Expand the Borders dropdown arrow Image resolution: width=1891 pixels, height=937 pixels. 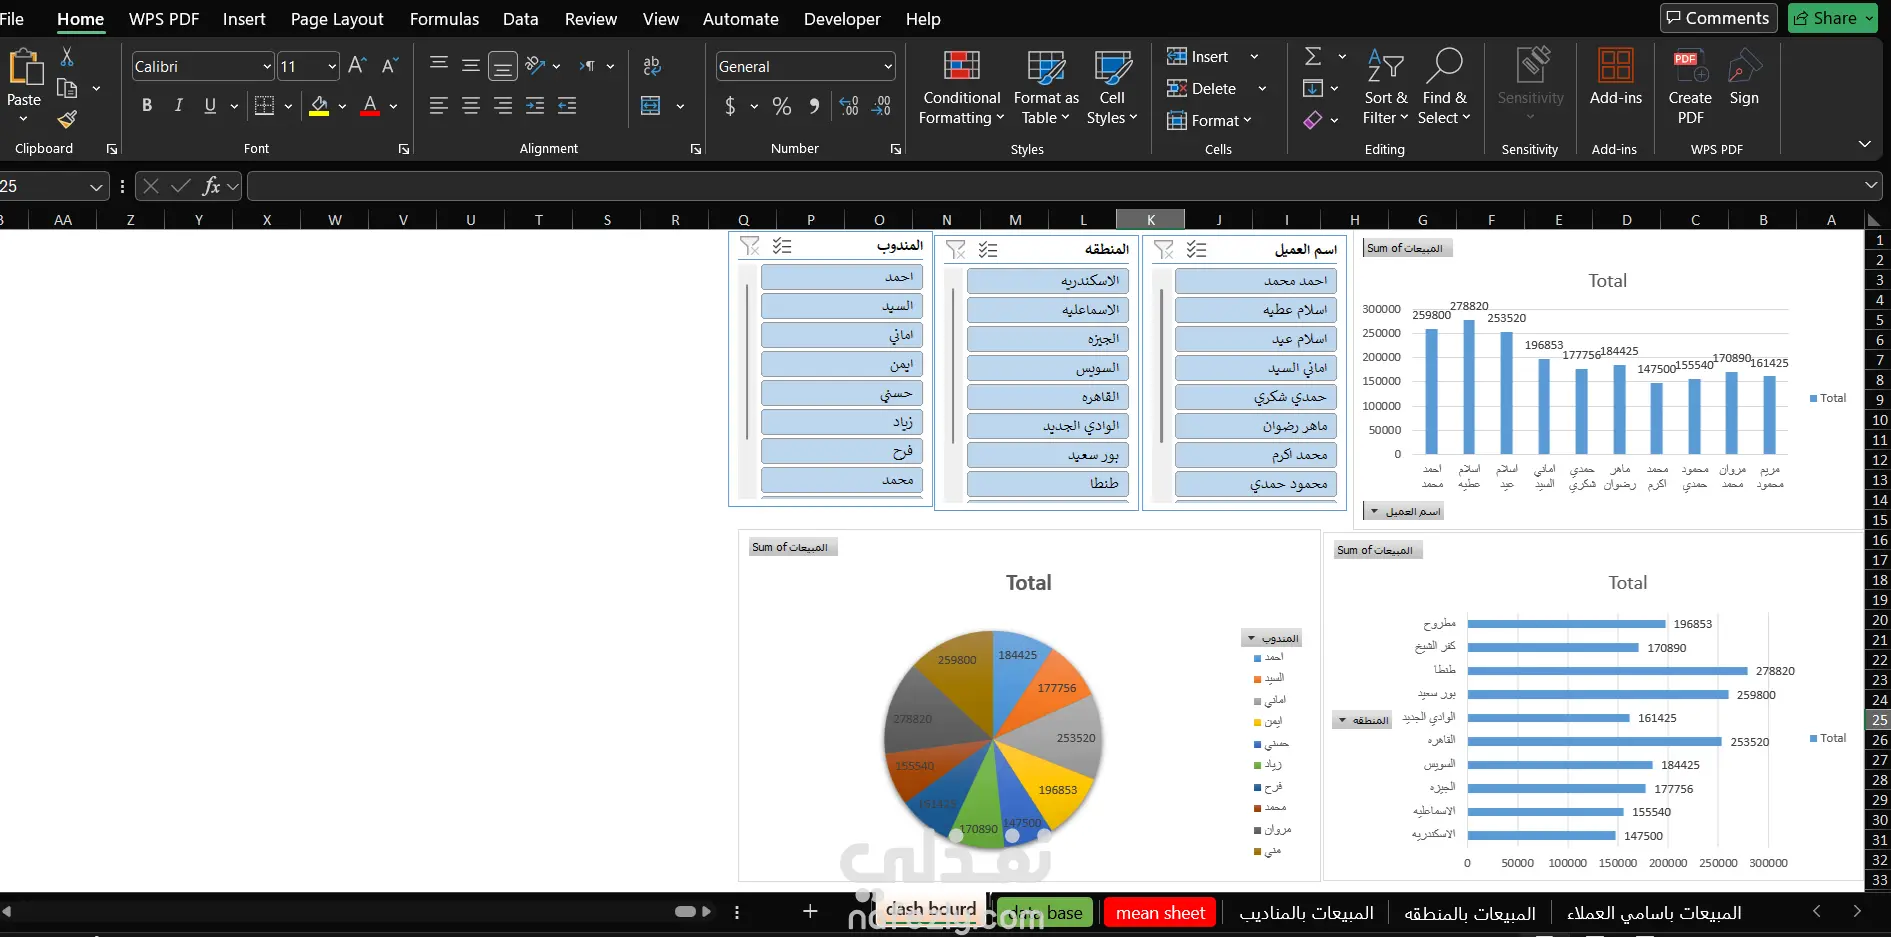tap(288, 106)
